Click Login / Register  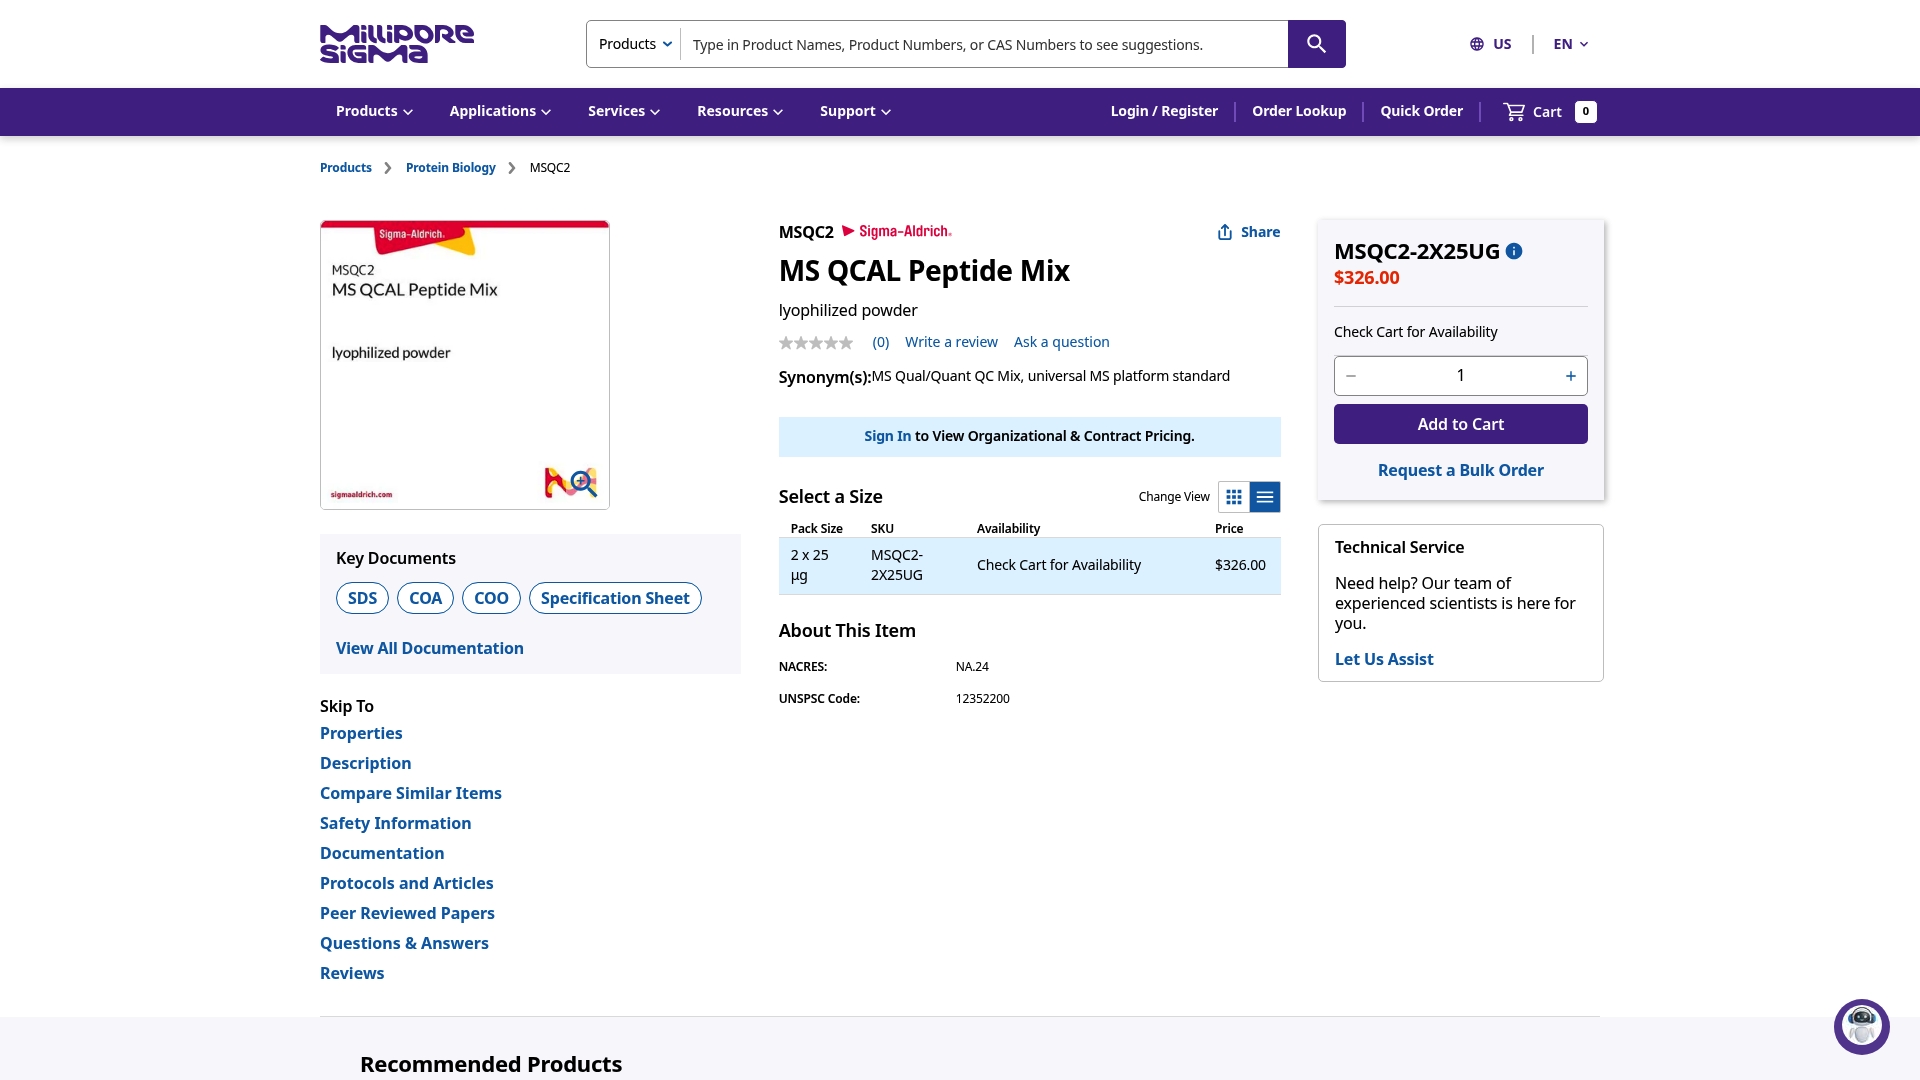[1164, 111]
